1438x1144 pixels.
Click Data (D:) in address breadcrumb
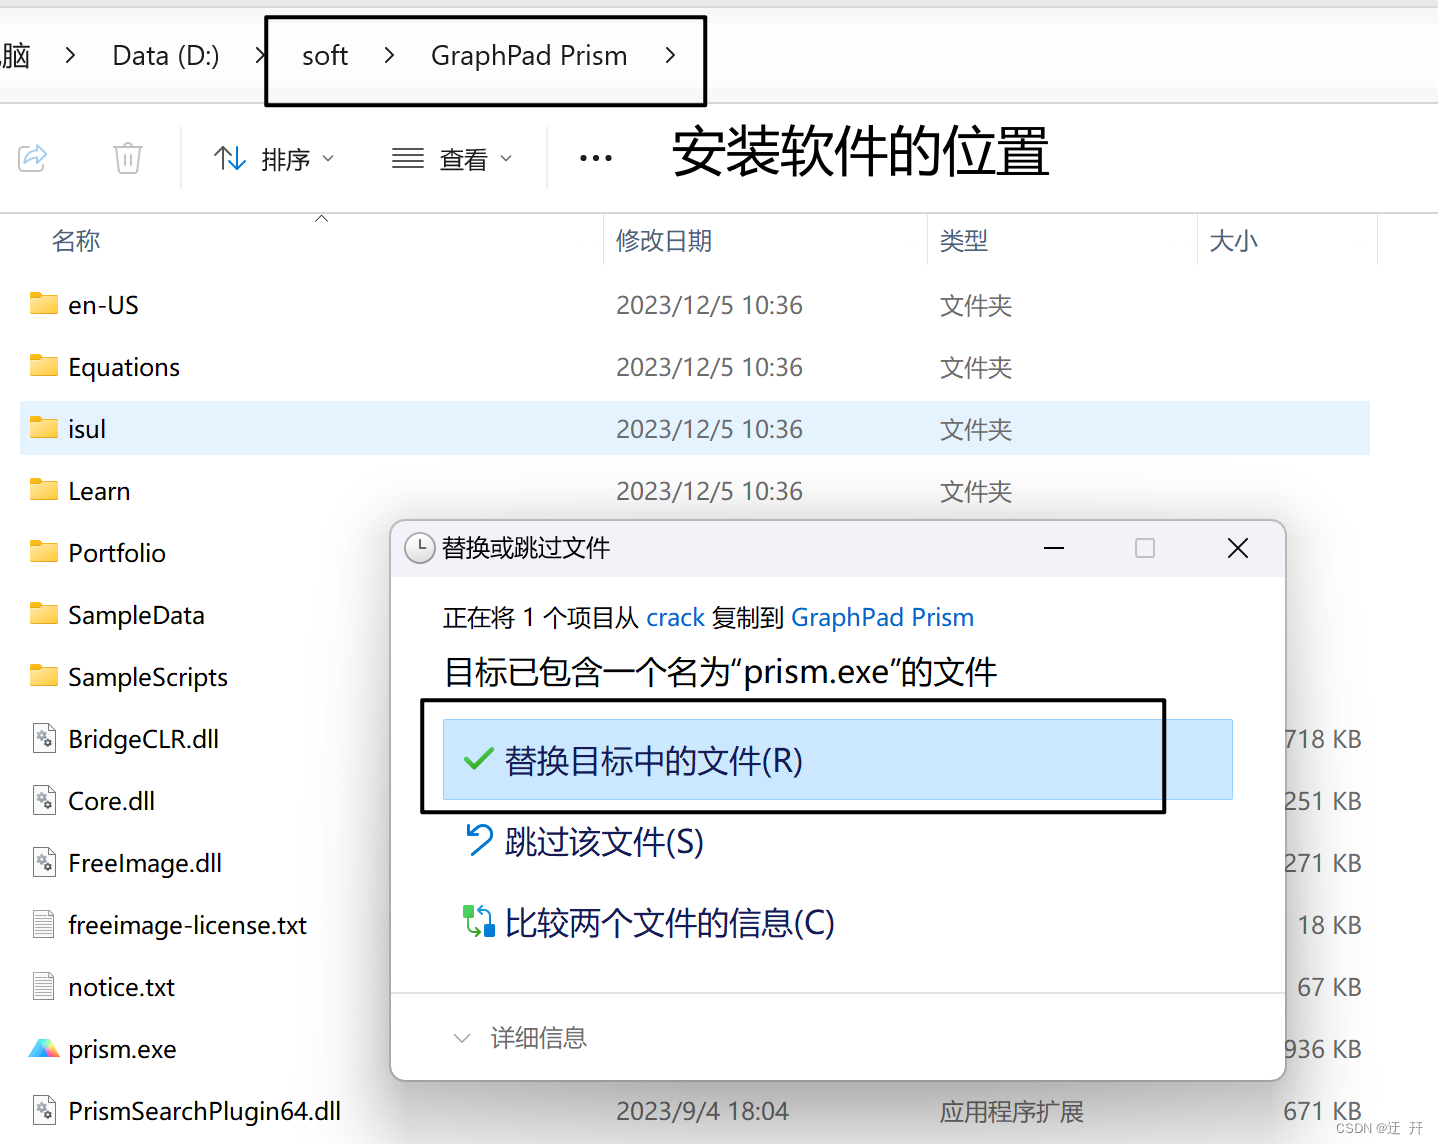(x=166, y=55)
